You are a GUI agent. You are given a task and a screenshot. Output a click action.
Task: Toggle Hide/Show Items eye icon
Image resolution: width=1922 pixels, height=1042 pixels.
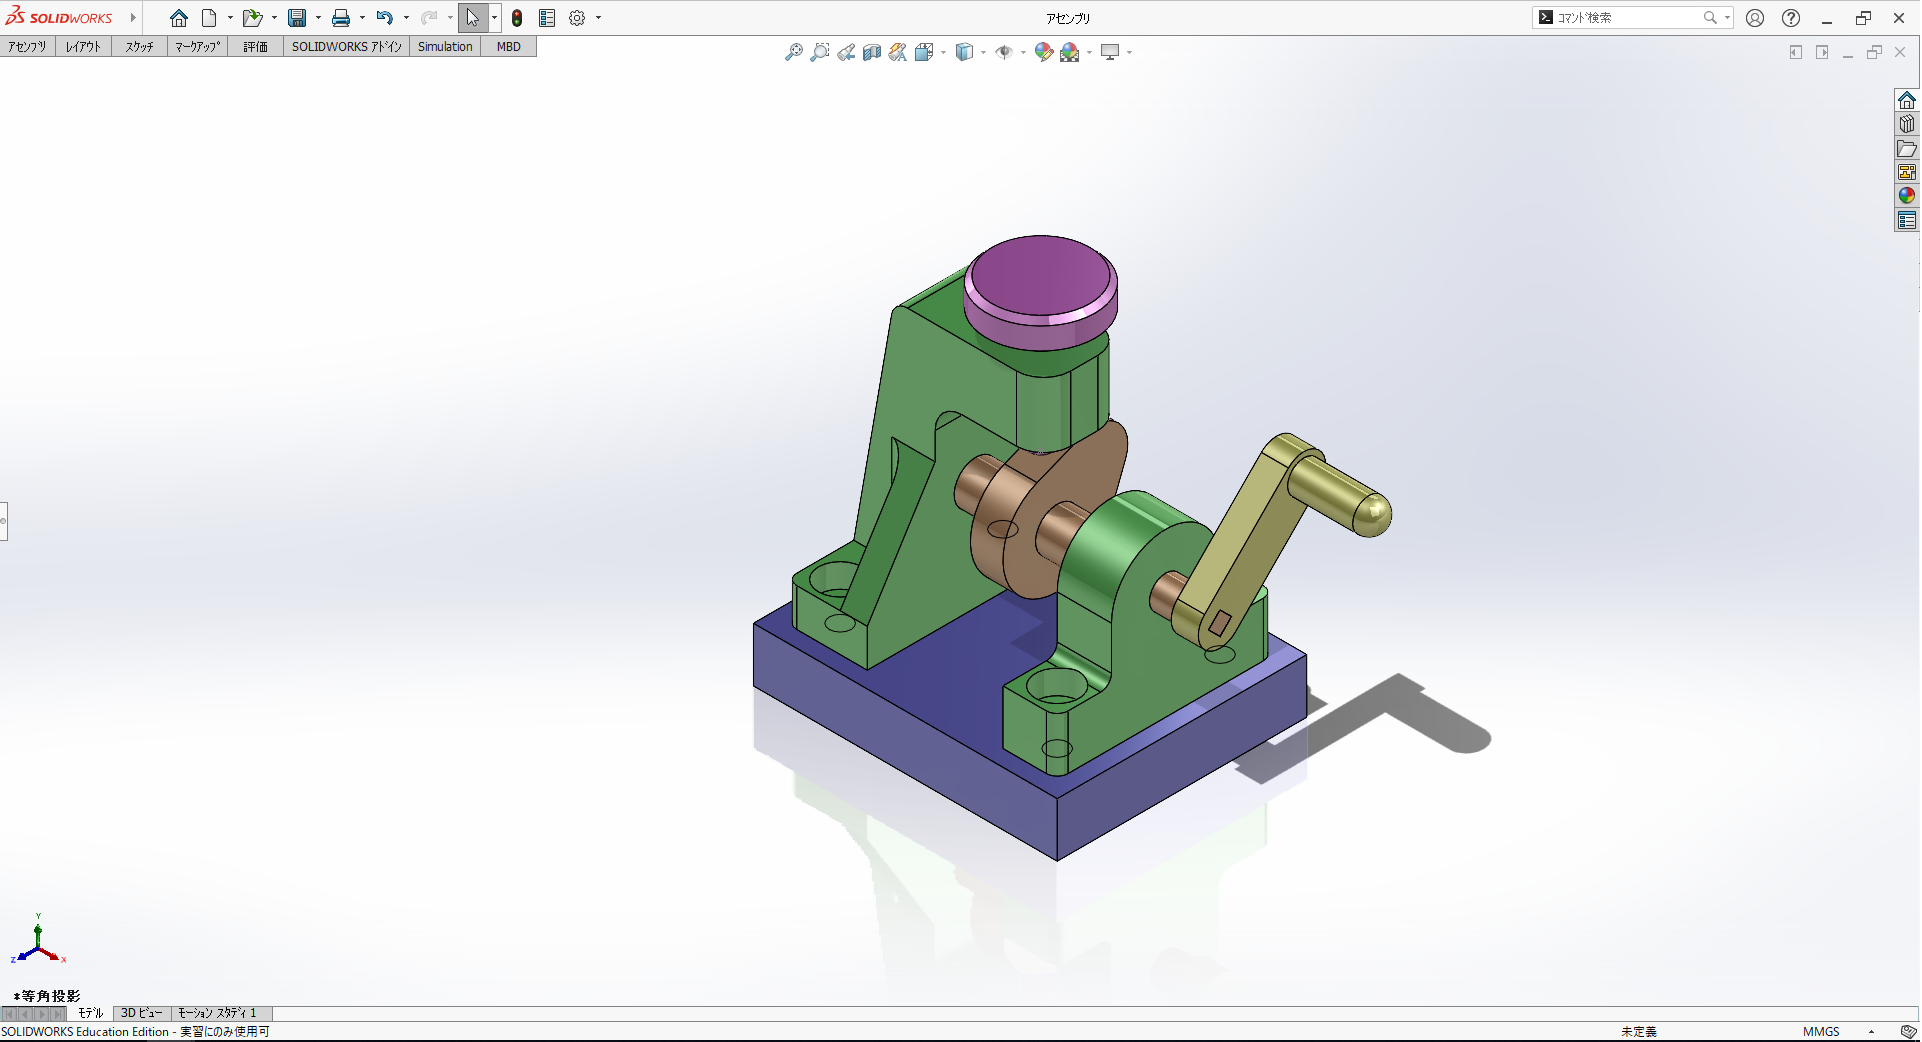click(x=1004, y=52)
